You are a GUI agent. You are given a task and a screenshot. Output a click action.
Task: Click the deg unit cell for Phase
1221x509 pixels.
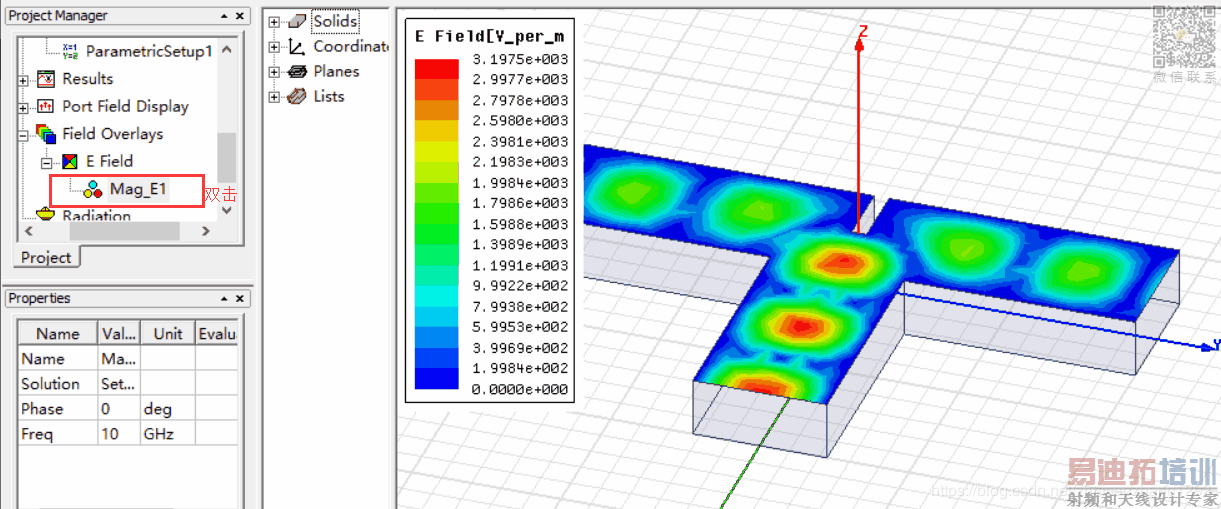(168, 409)
